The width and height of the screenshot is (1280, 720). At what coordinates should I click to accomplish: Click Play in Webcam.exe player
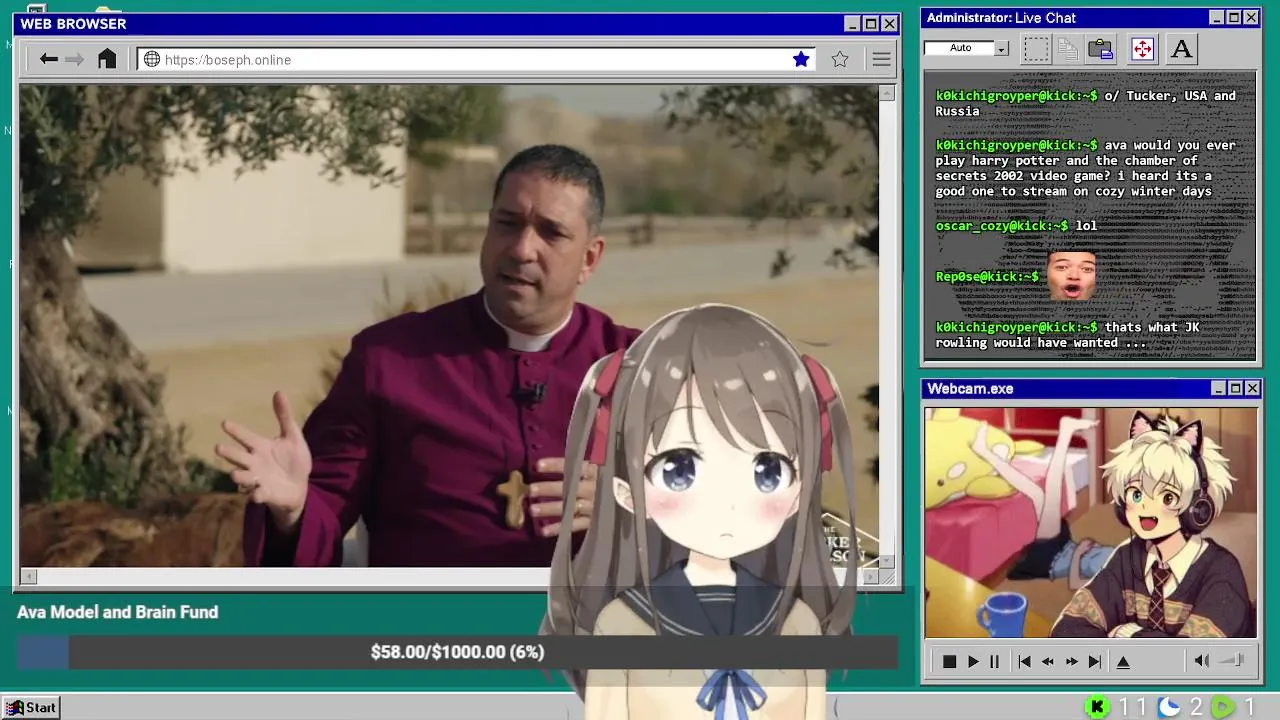(973, 662)
